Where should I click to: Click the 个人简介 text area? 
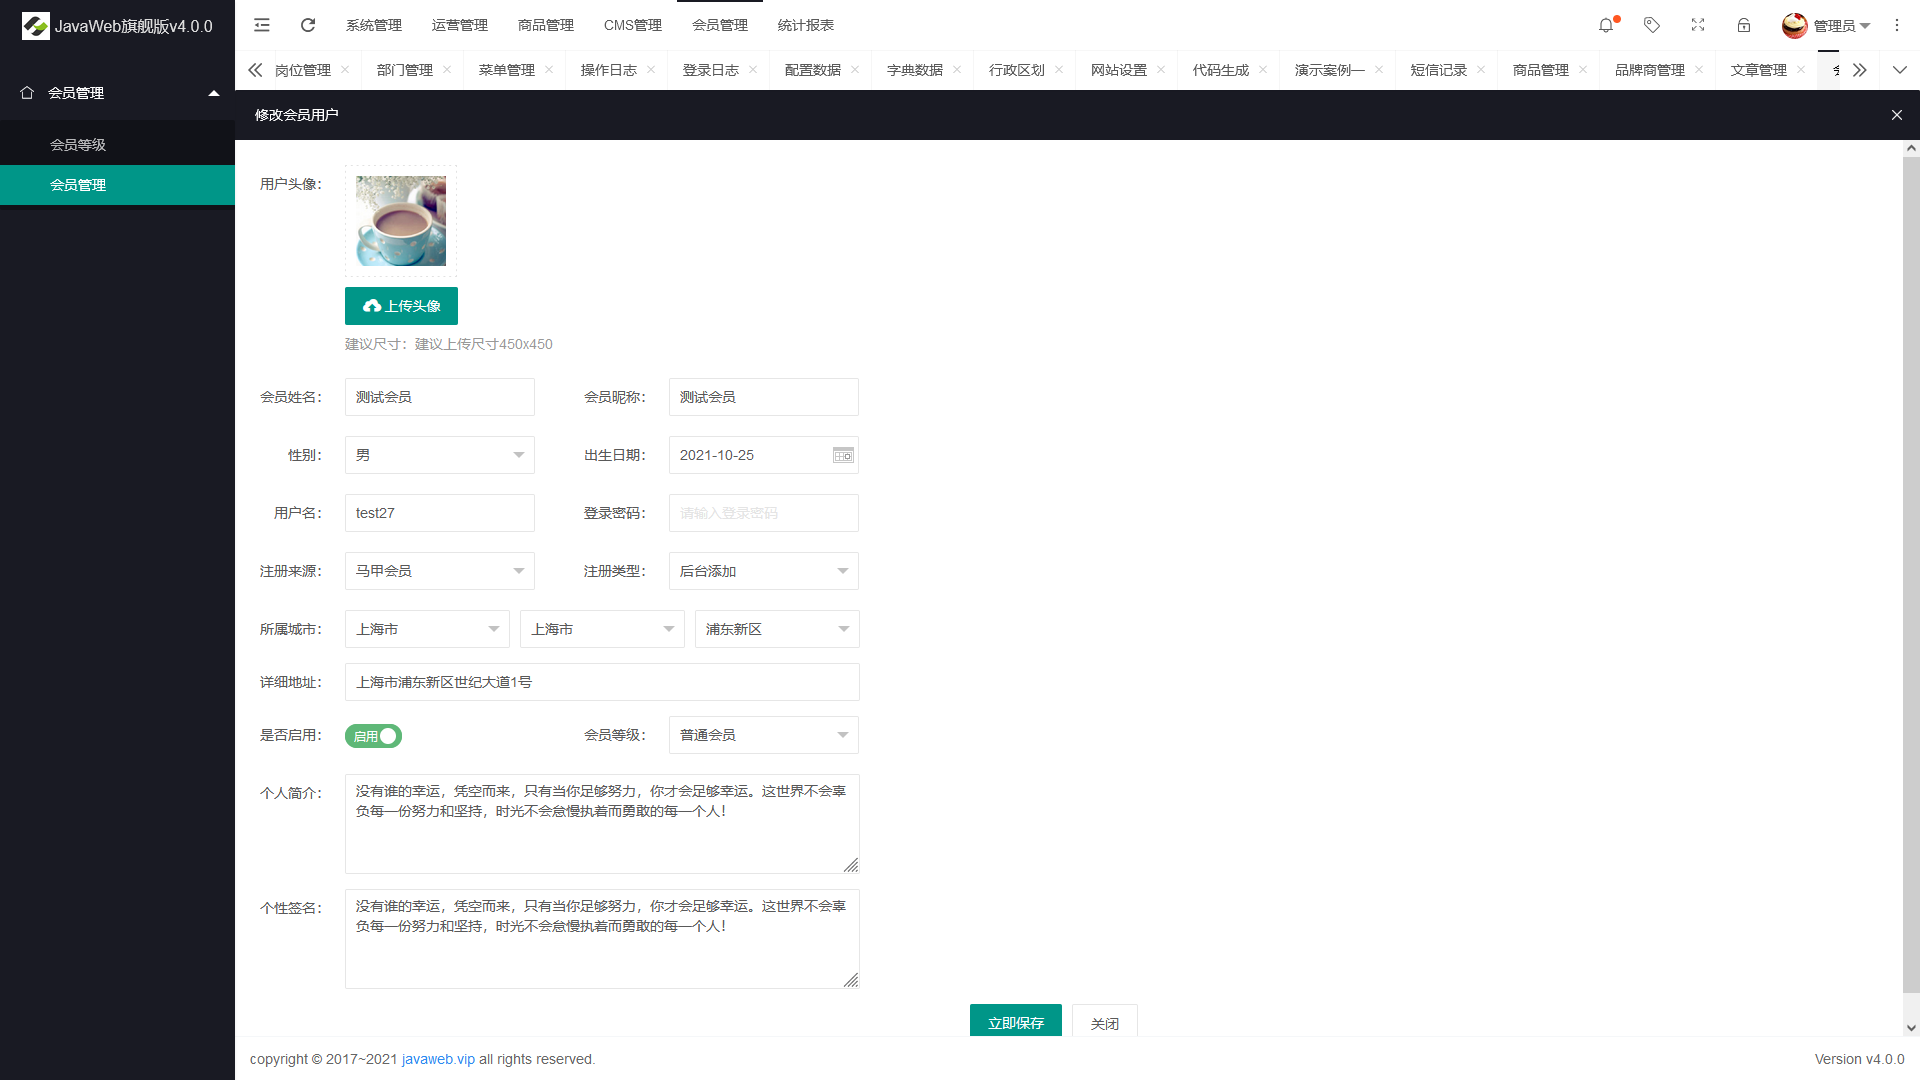click(x=602, y=824)
